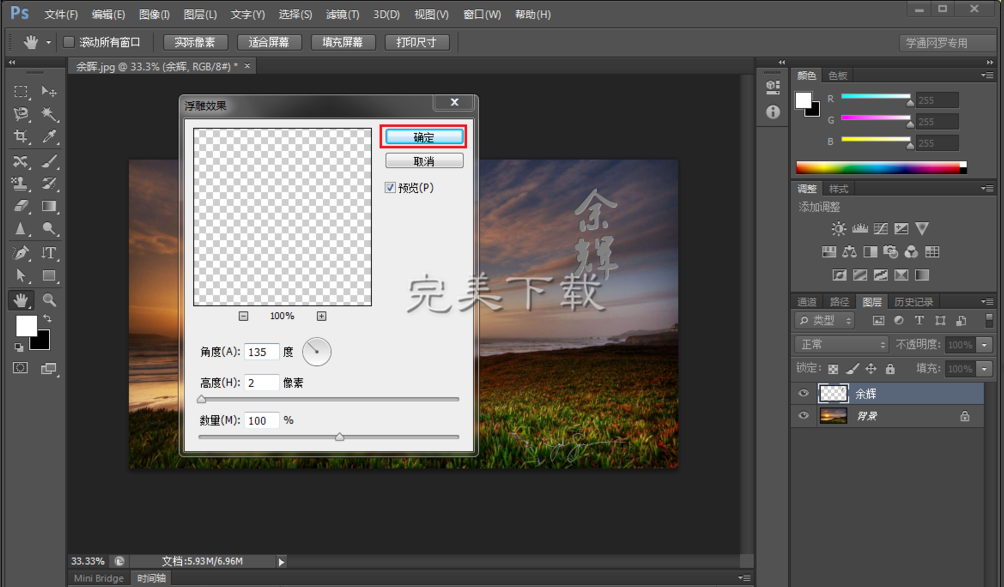Image resolution: width=1004 pixels, height=587 pixels.
Task: Open the layer filter 类型 dropdown
Action: point(825,320)
